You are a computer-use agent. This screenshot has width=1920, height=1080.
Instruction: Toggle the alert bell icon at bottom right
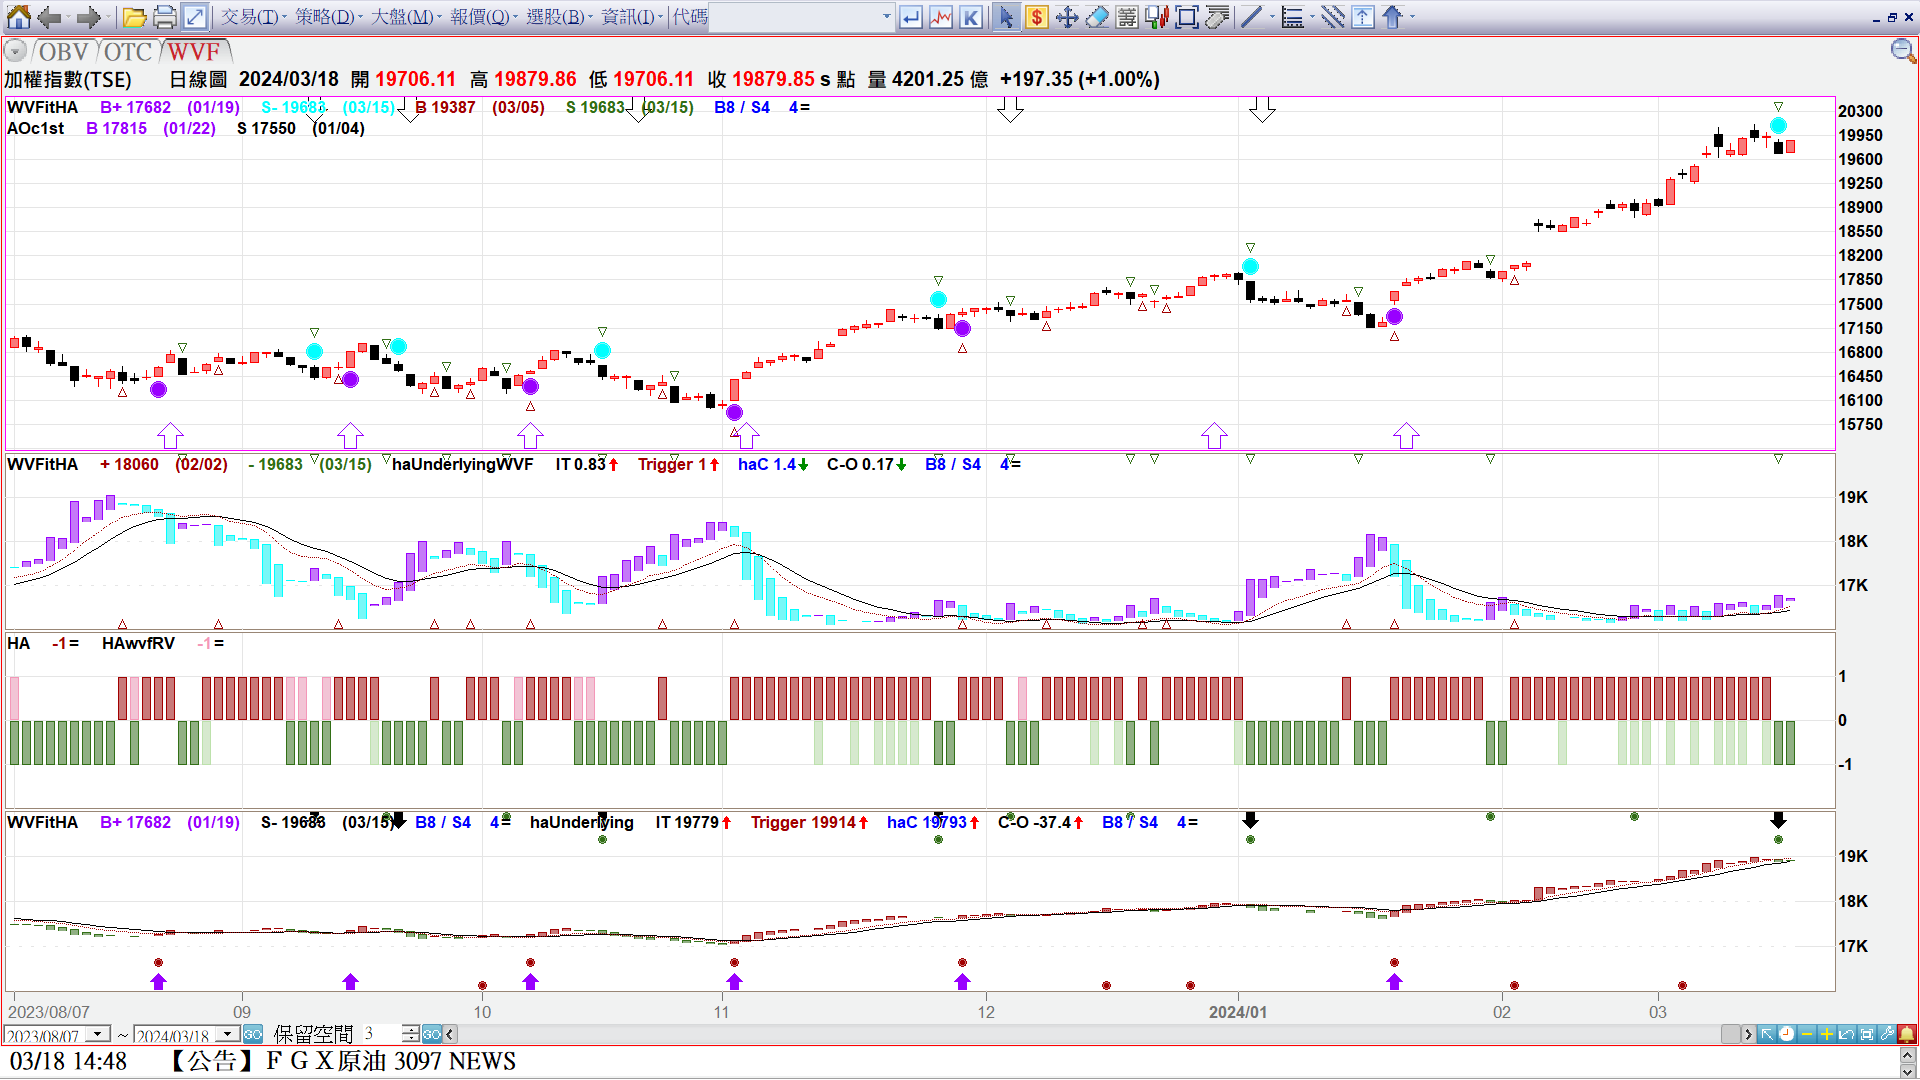pyautogui.click(x=1907, y=1034)
